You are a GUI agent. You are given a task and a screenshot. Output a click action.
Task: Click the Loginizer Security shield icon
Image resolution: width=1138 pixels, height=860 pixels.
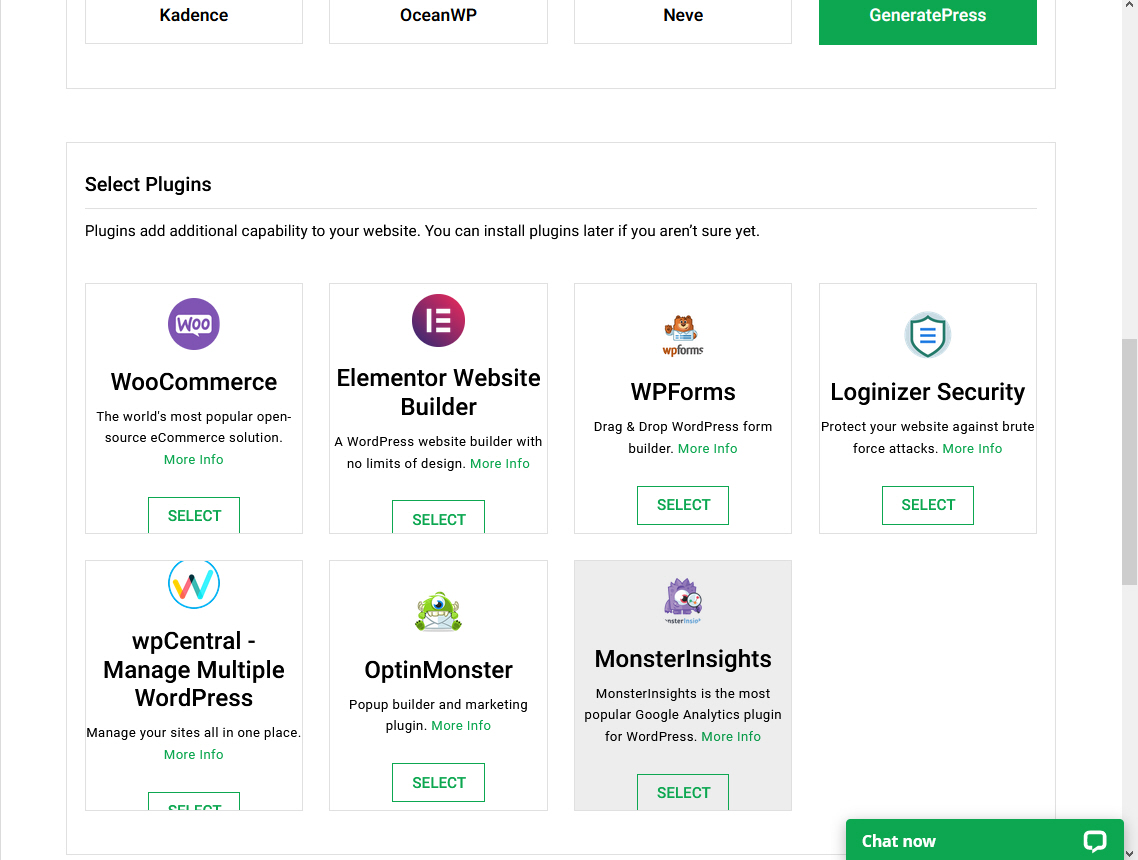pyautogui.click(x=928, y=335)
